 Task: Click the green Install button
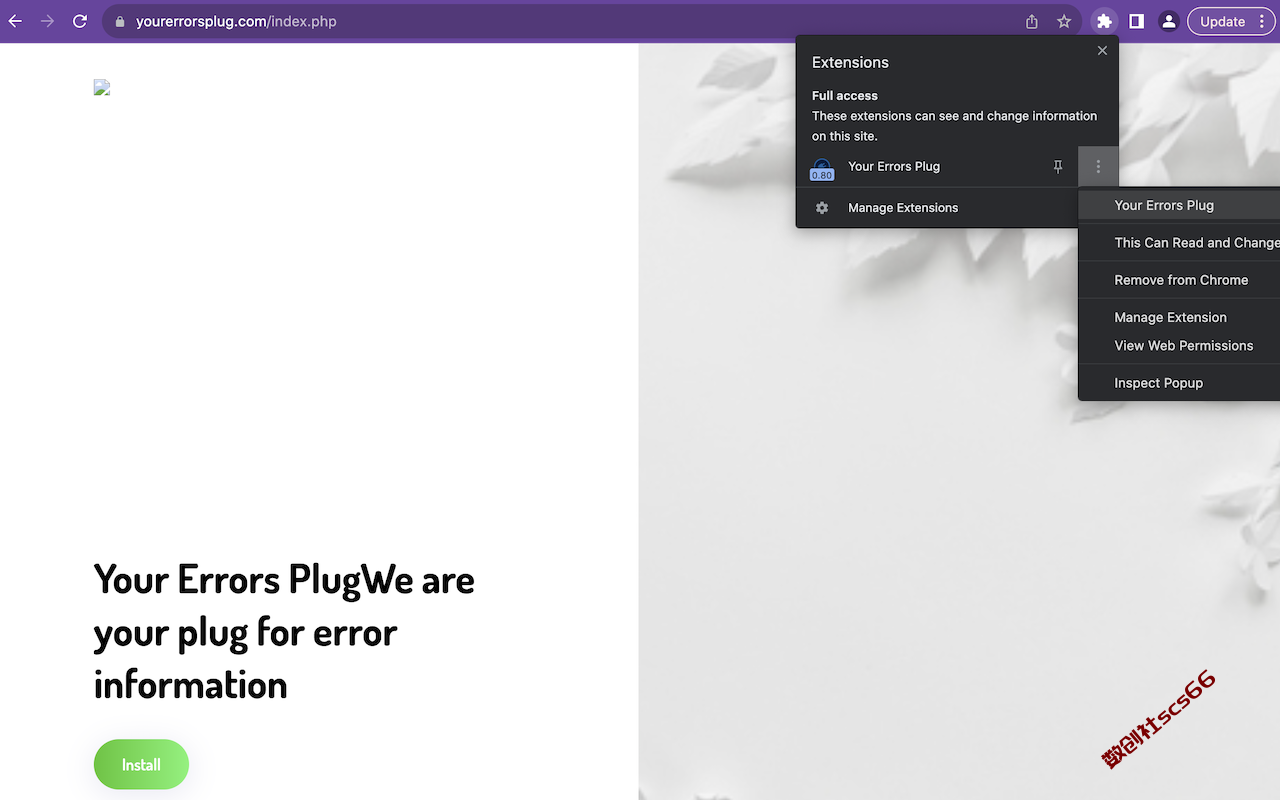click(141, 765)
